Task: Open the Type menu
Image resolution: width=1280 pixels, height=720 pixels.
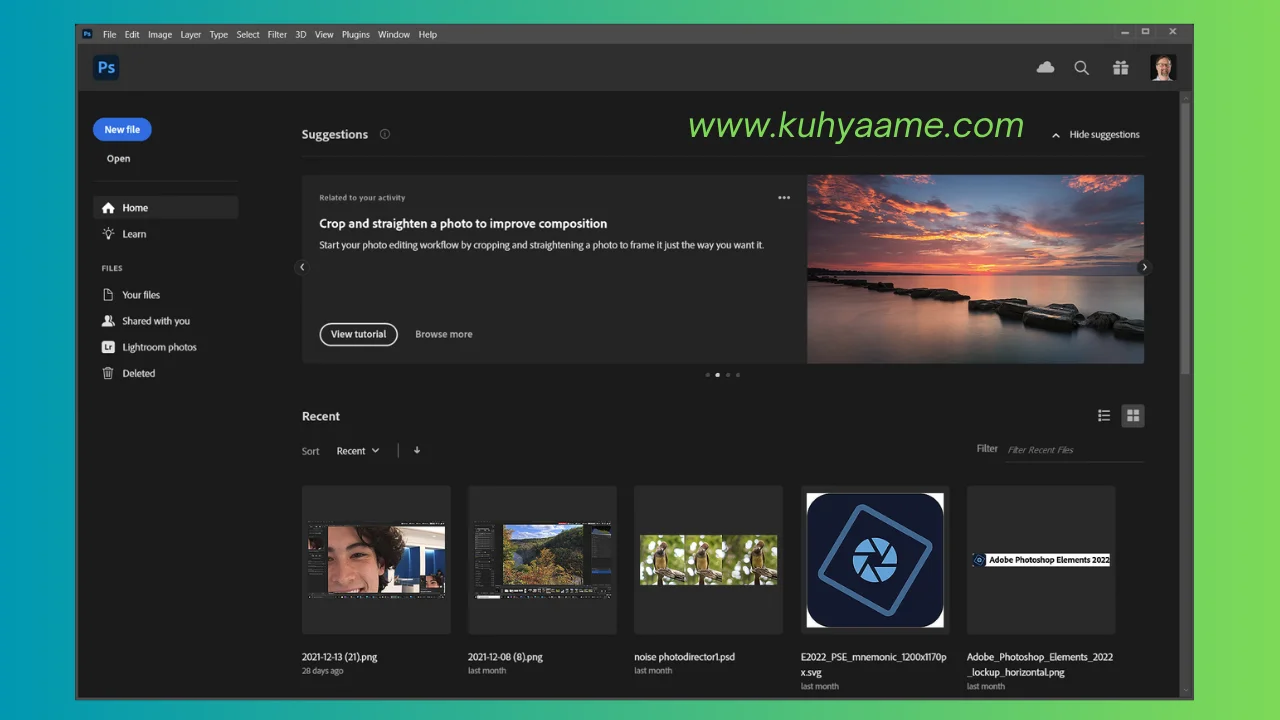Action: [219, 34]
